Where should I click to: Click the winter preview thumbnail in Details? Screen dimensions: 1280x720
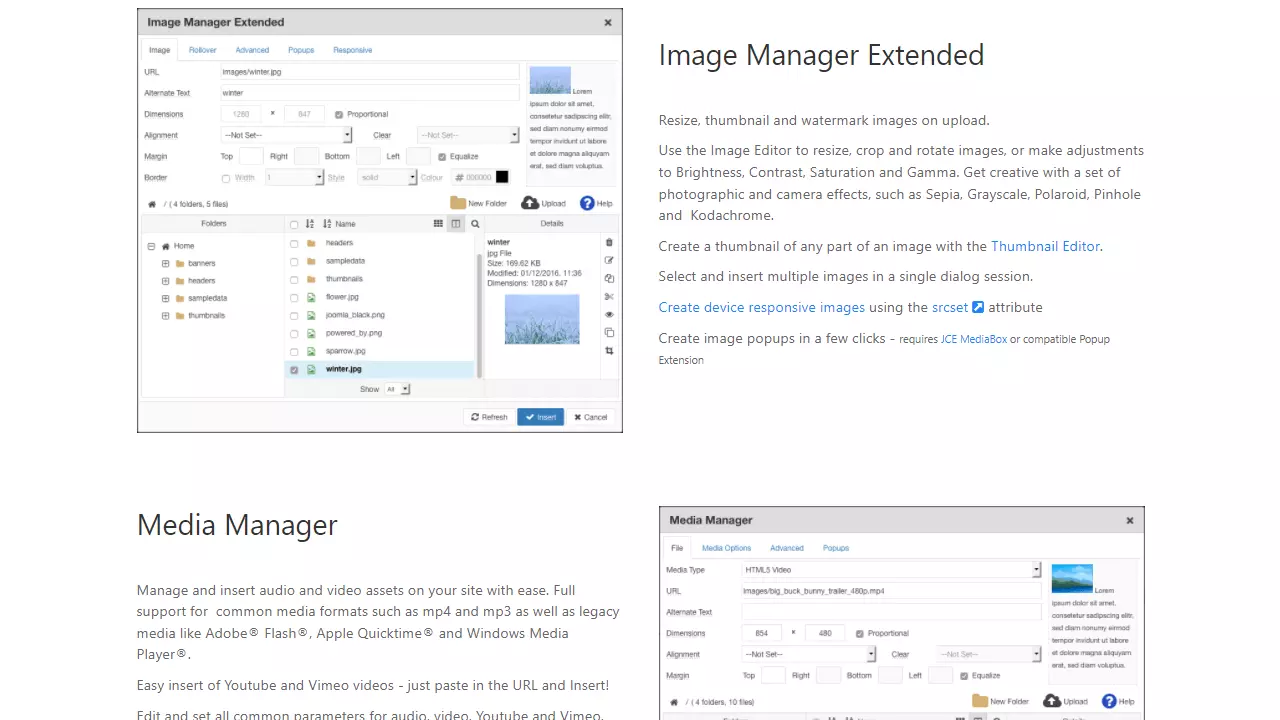click(542, 319)
